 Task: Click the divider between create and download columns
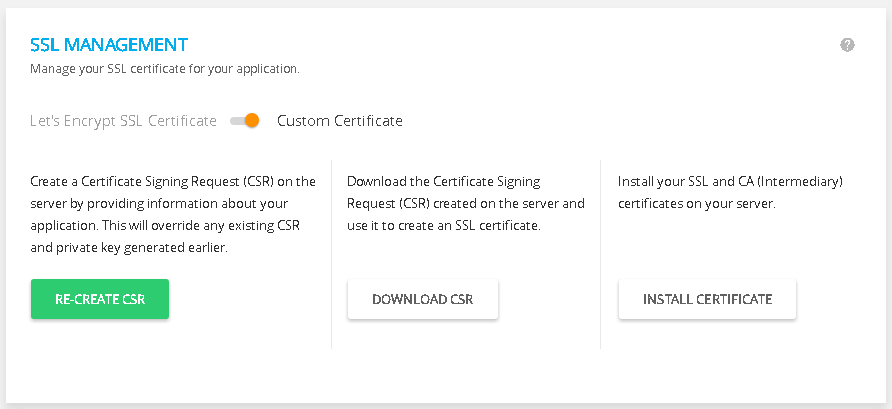331,254
